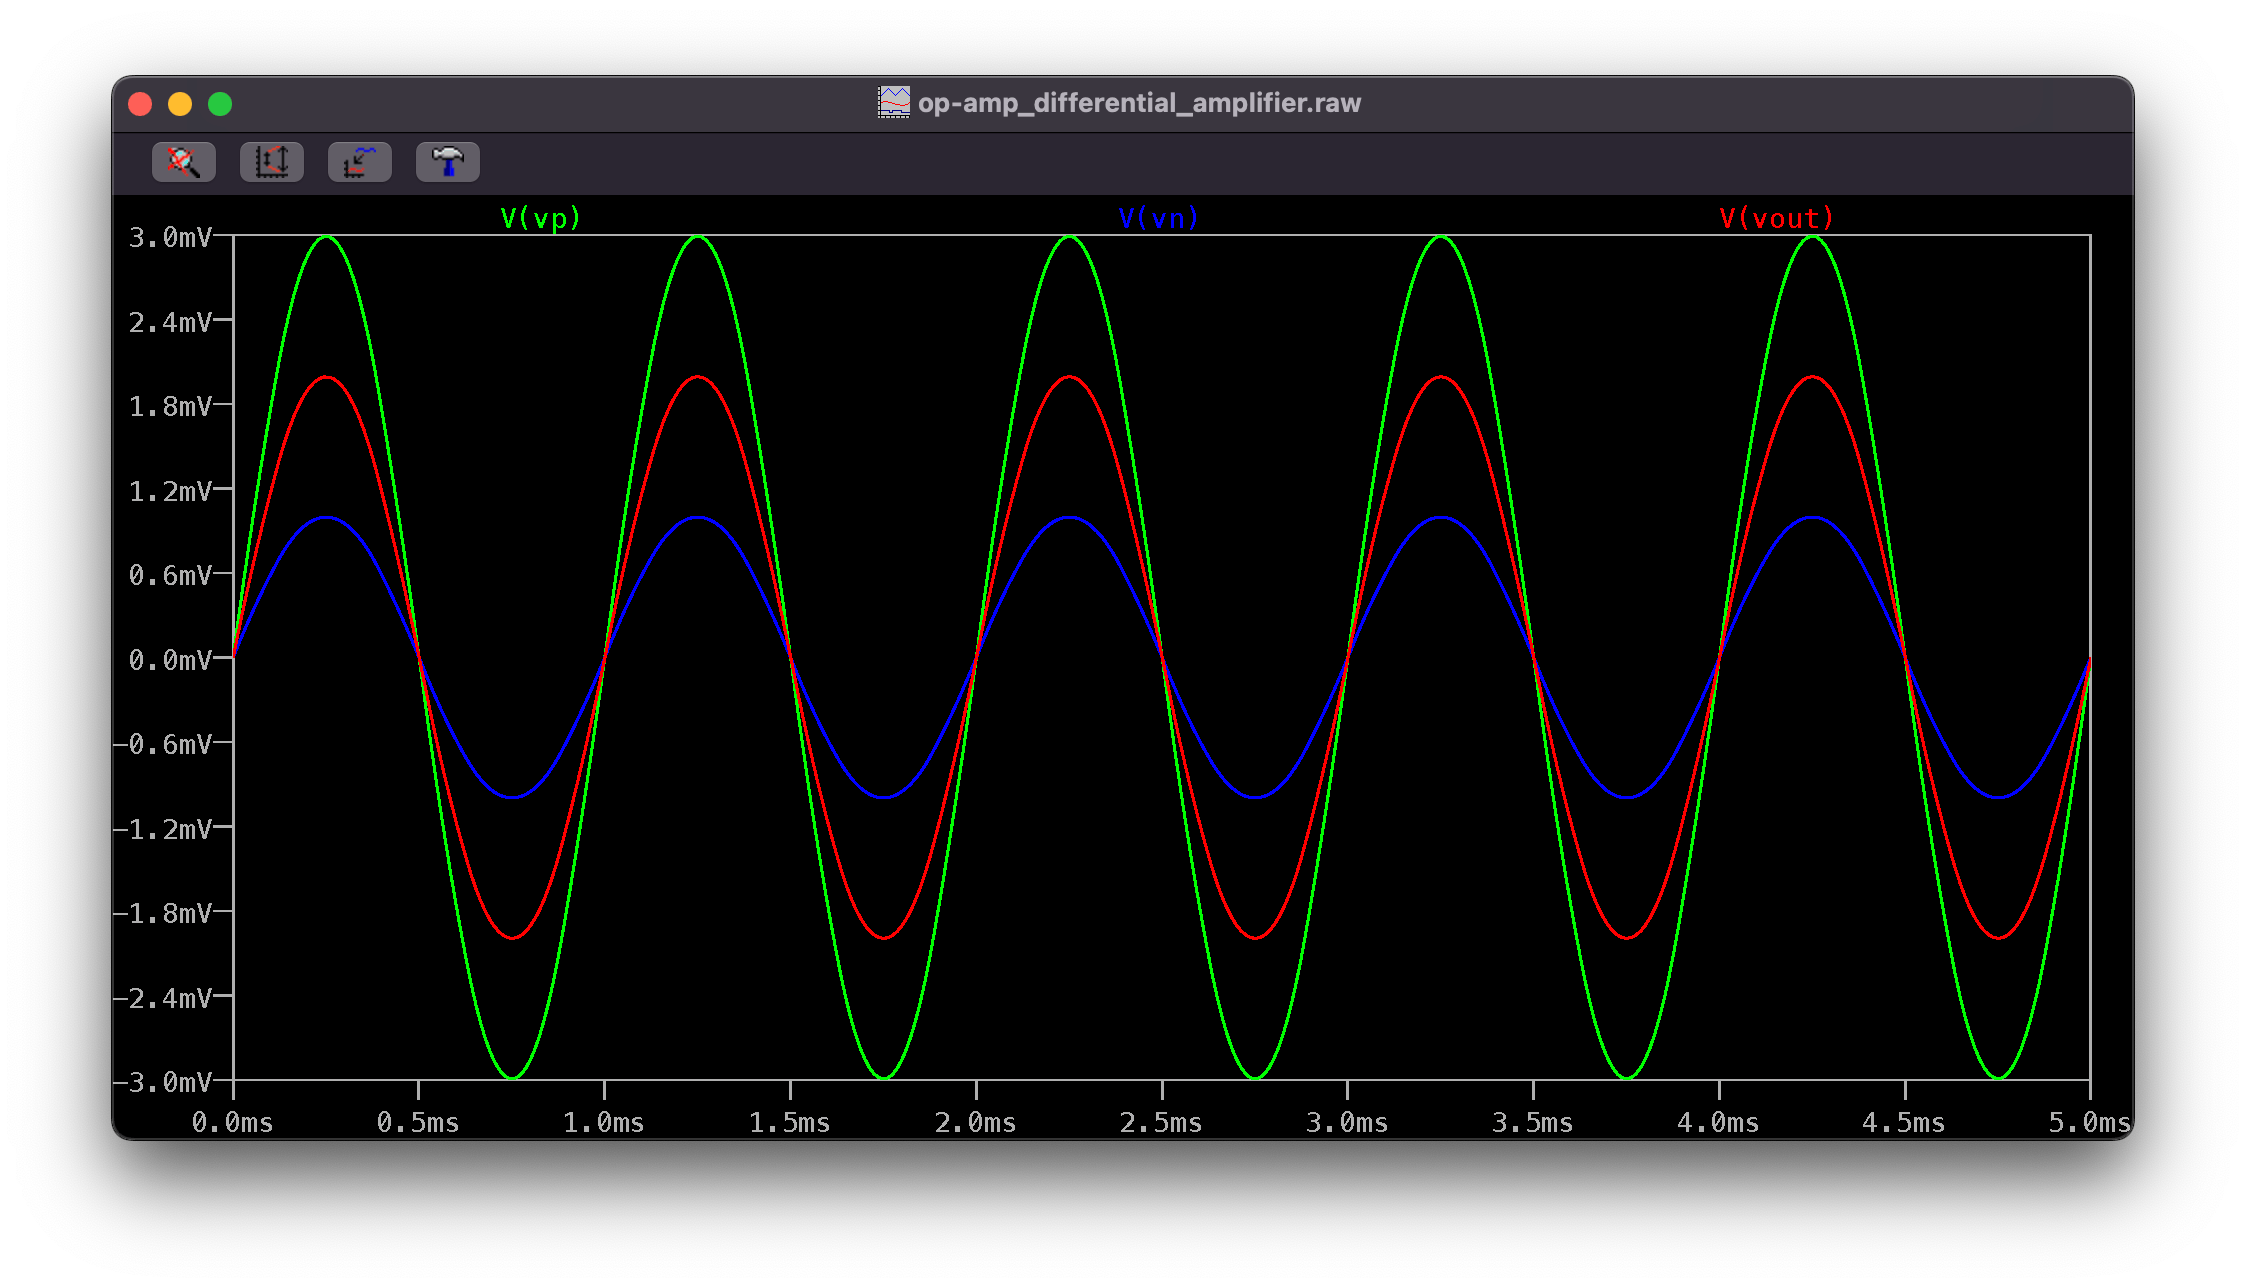Click the waveform file icon in title bar

click(894, 102)
